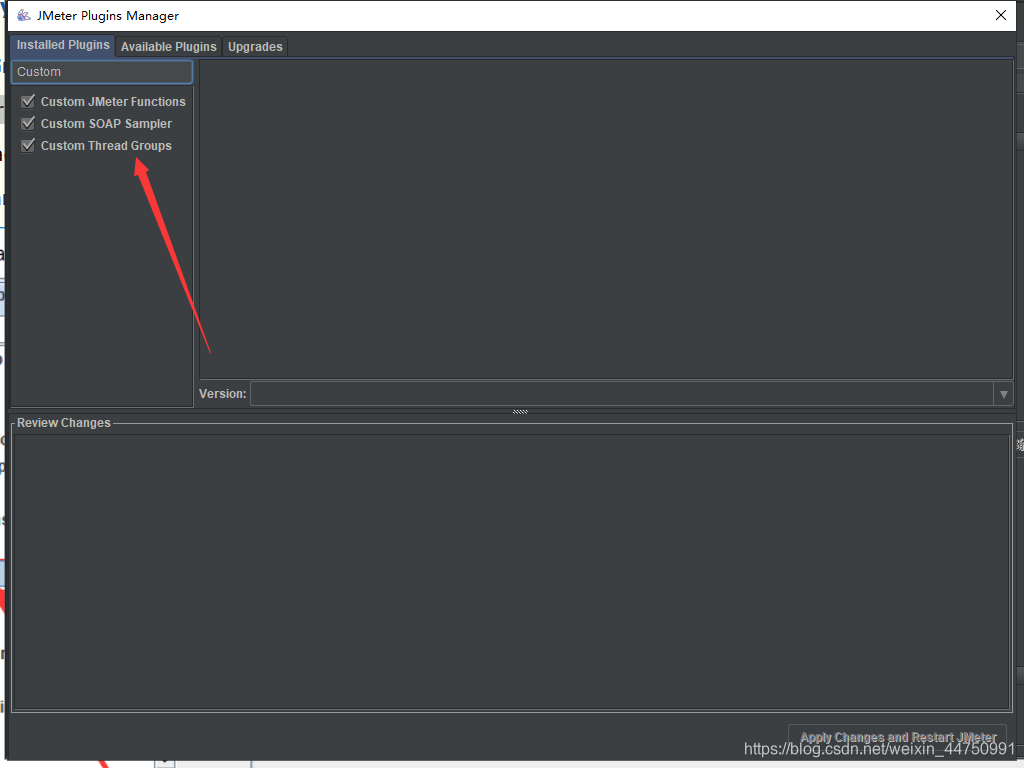This screenshot has height=768, width=1024.
Task: Click the Review Changes text area
Action: (x=512, y=571)
